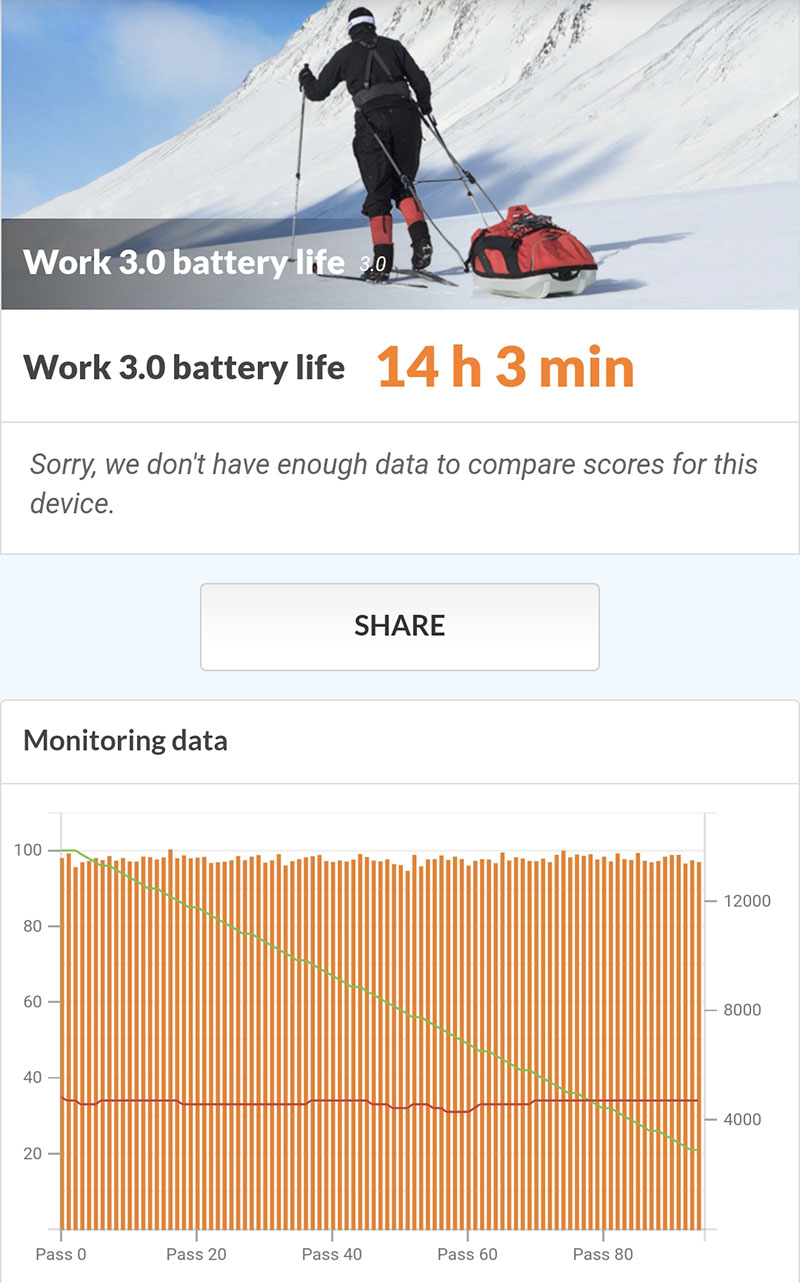This screenshot has width=800, height=1283.
Task: Click the 12000 right-axis label
Action: 746,901
